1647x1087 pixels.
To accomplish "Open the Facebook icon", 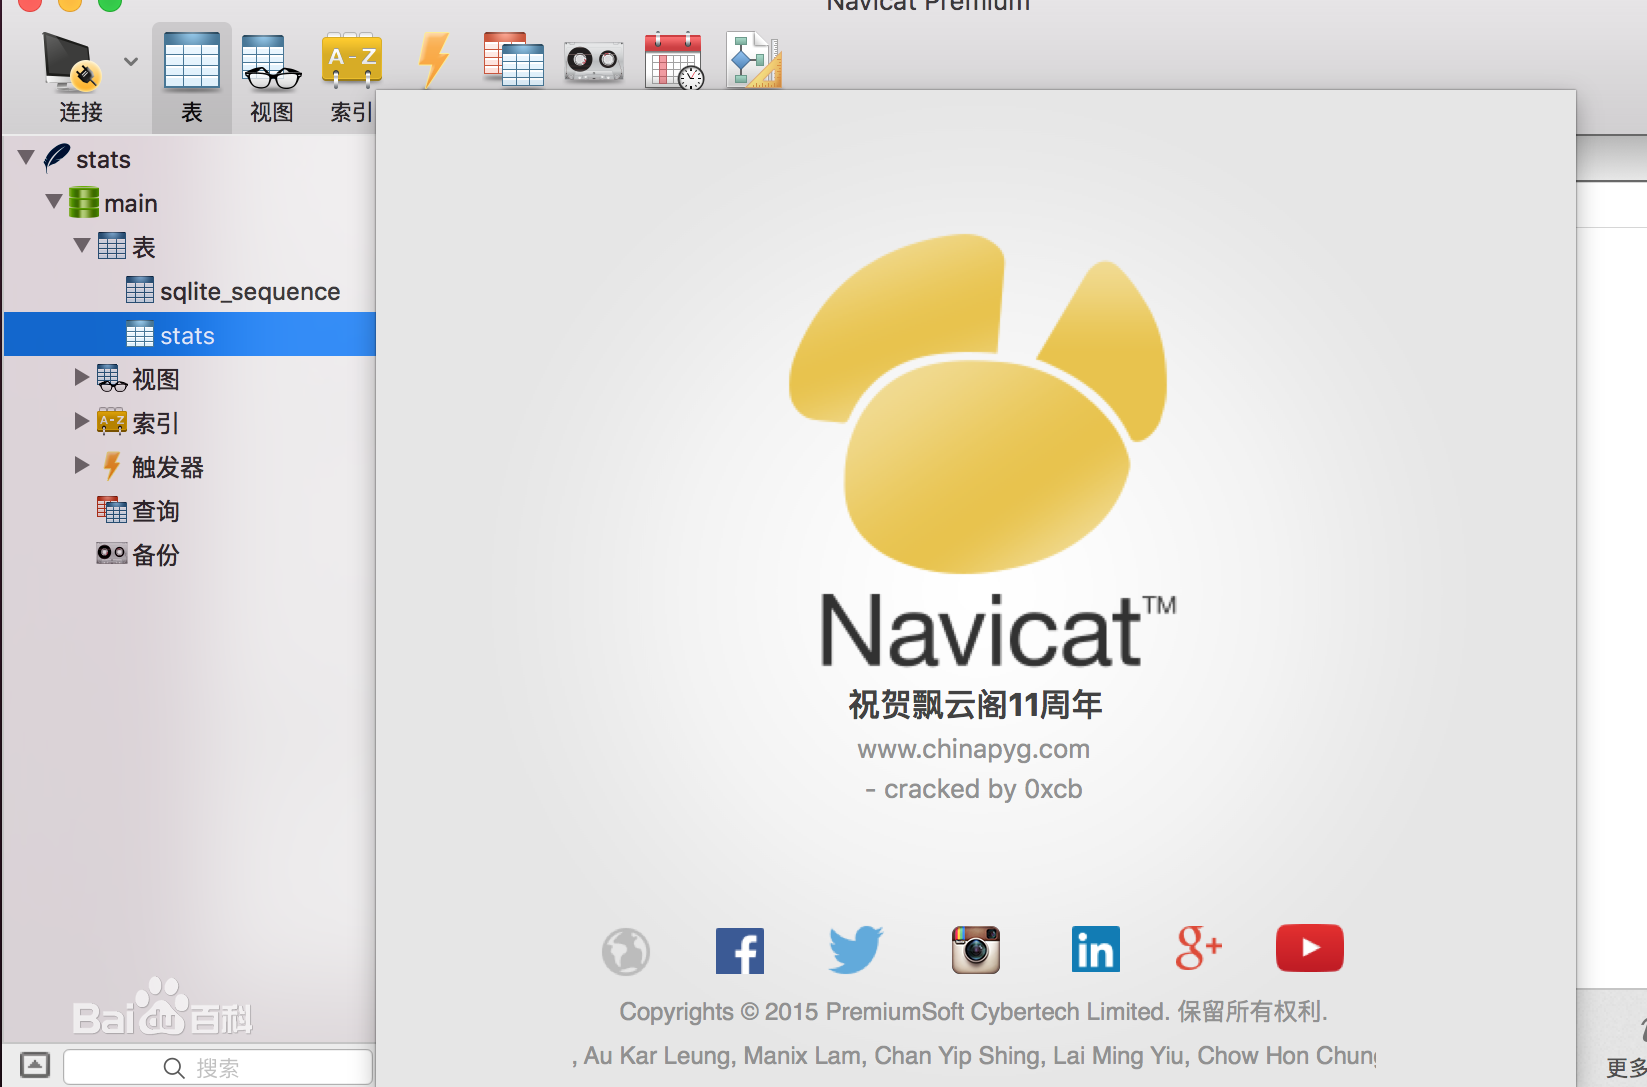I will click(x=740, y=951).
